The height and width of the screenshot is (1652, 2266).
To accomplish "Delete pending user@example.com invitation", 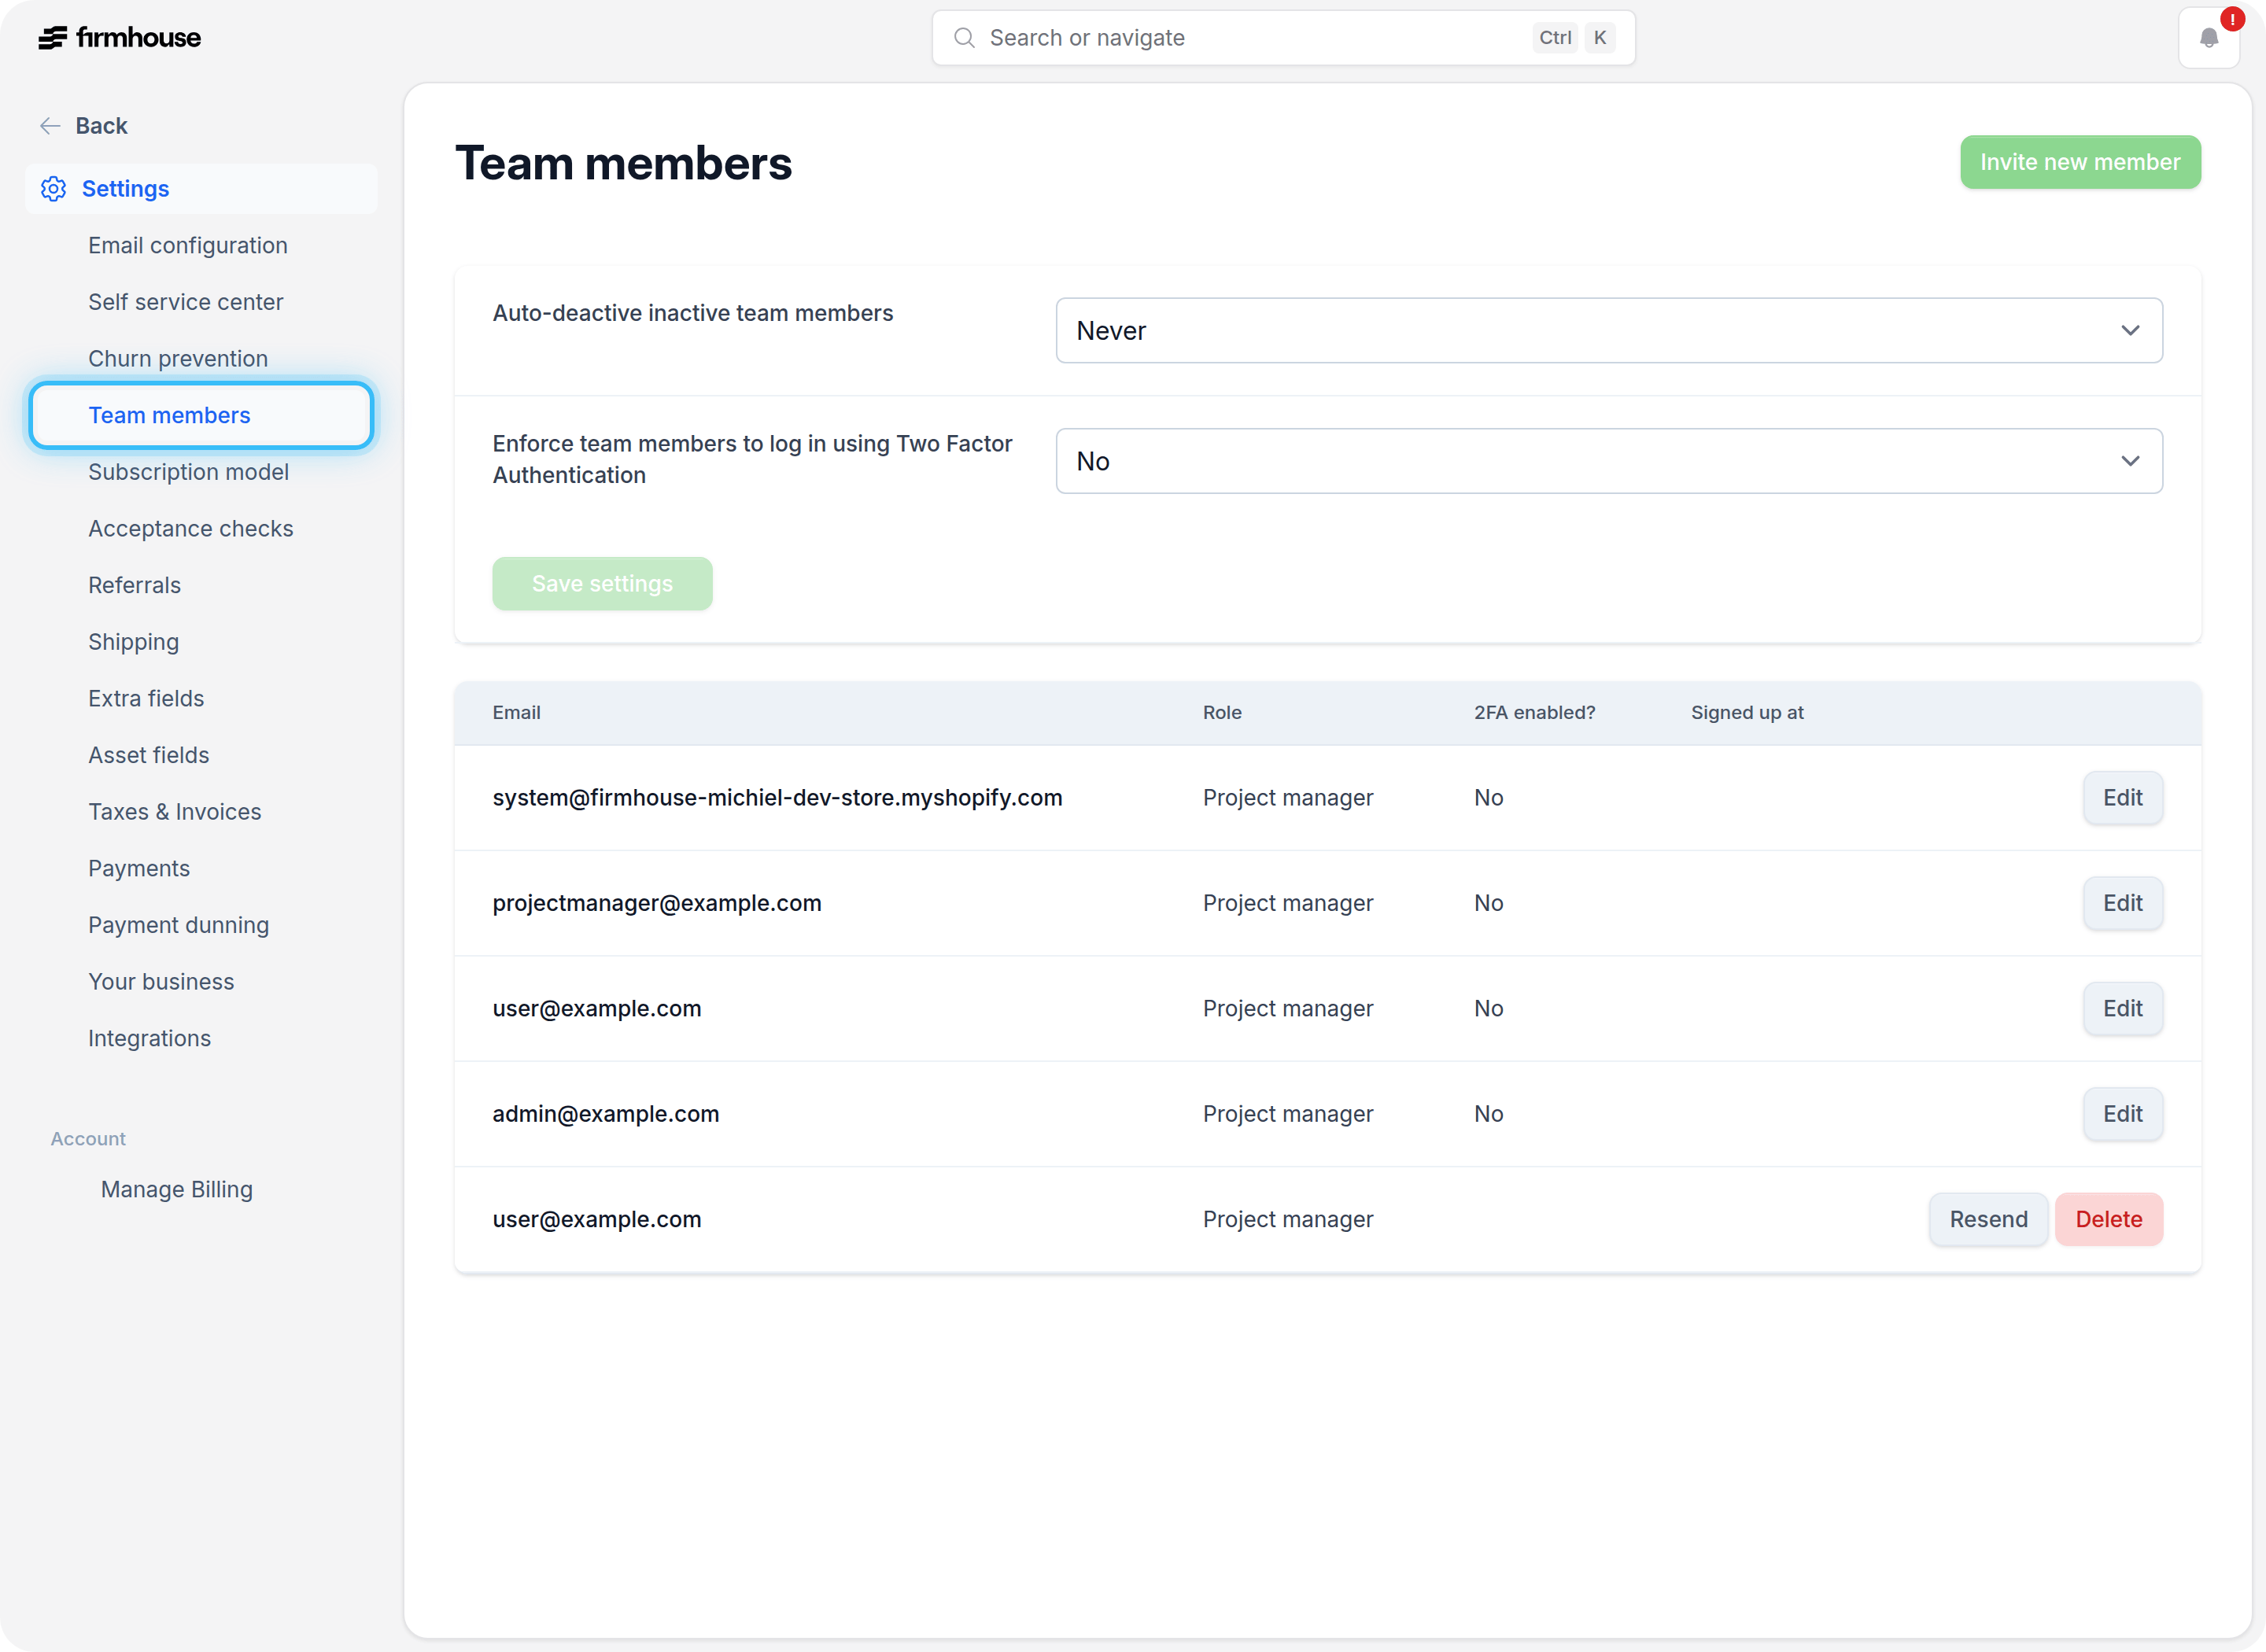I will click(2108, 1220).
